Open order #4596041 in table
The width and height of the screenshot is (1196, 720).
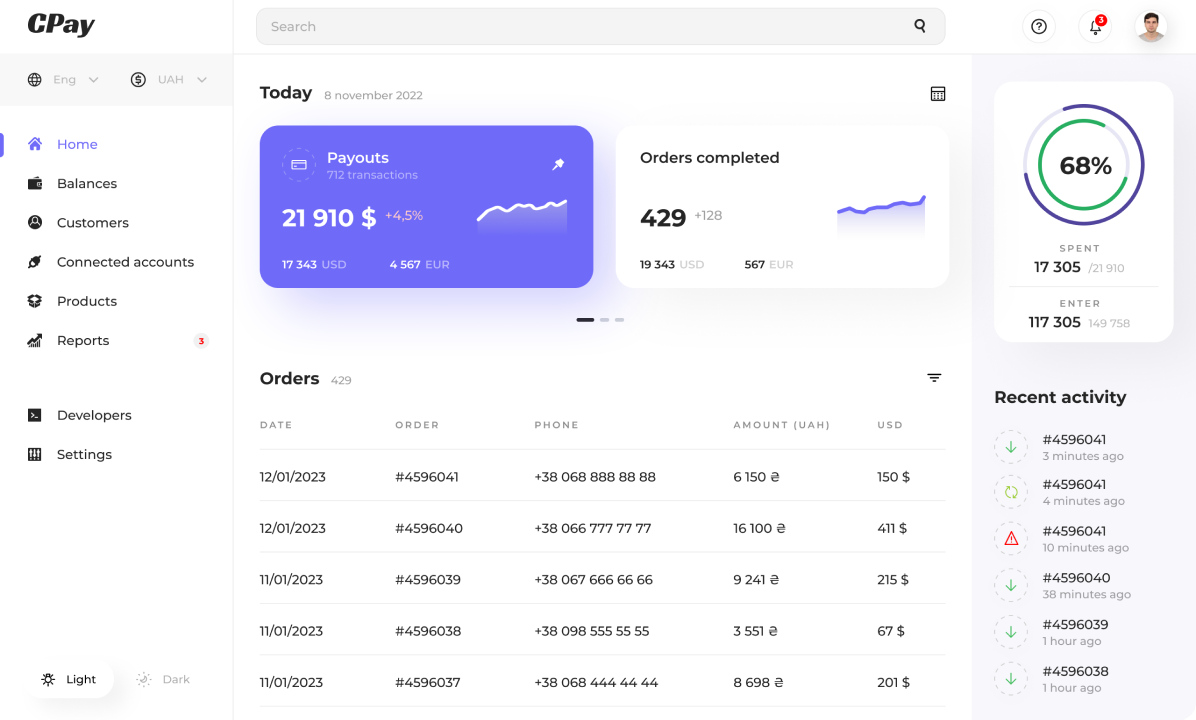(x=426, y=477)
